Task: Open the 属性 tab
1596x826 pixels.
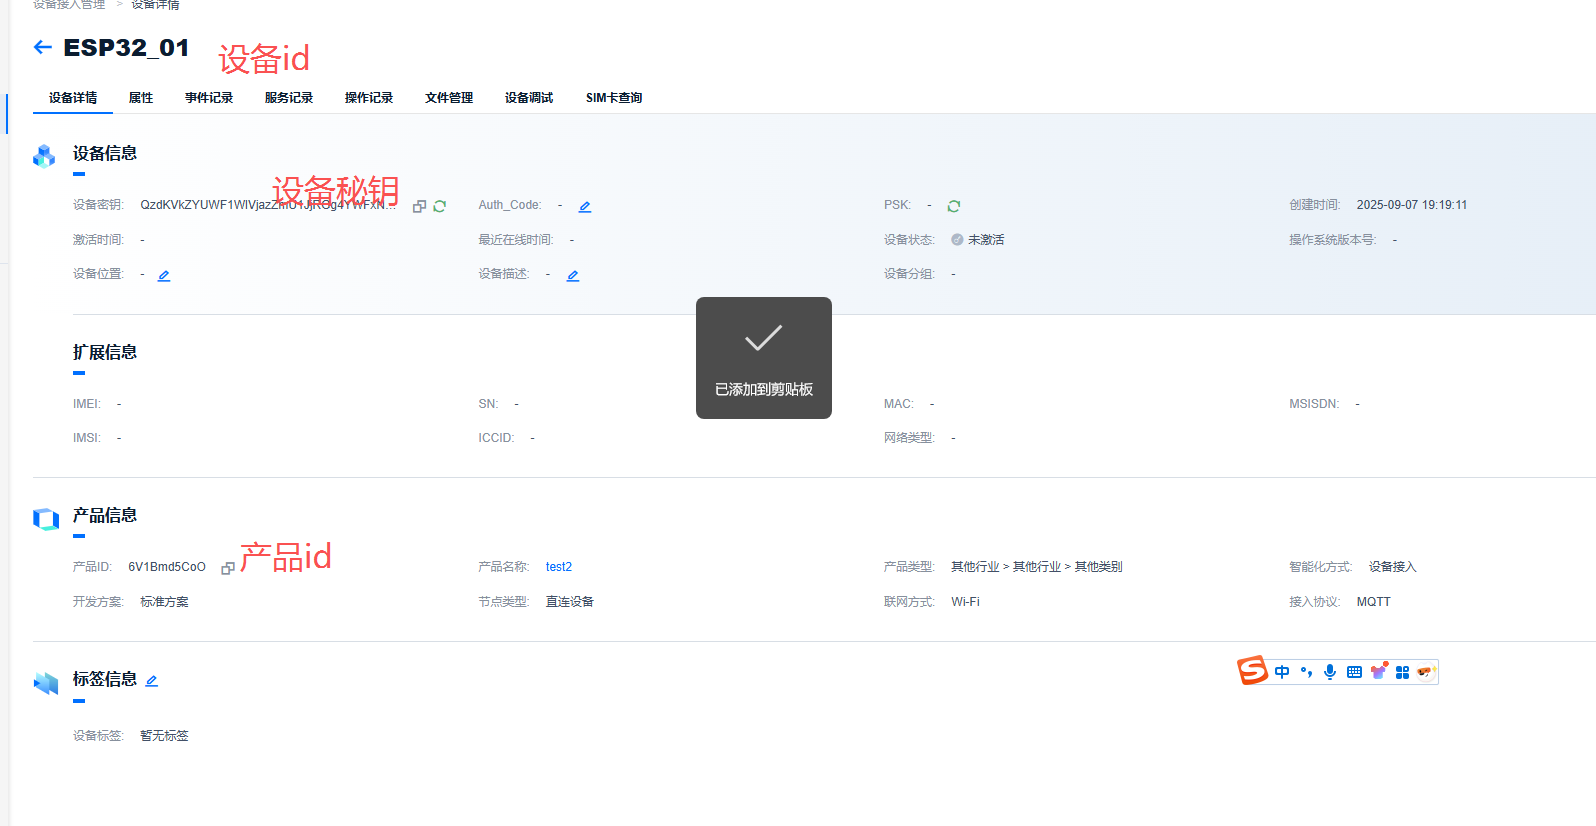Action: pyautogui.click(x=141, y=98)
